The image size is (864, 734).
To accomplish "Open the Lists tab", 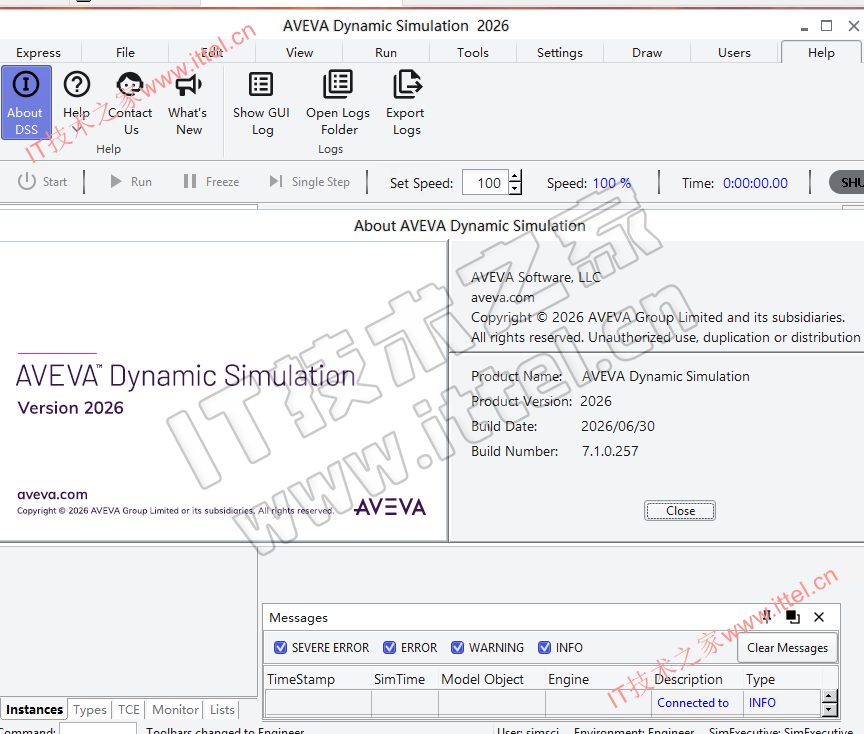I will point(222,710).
